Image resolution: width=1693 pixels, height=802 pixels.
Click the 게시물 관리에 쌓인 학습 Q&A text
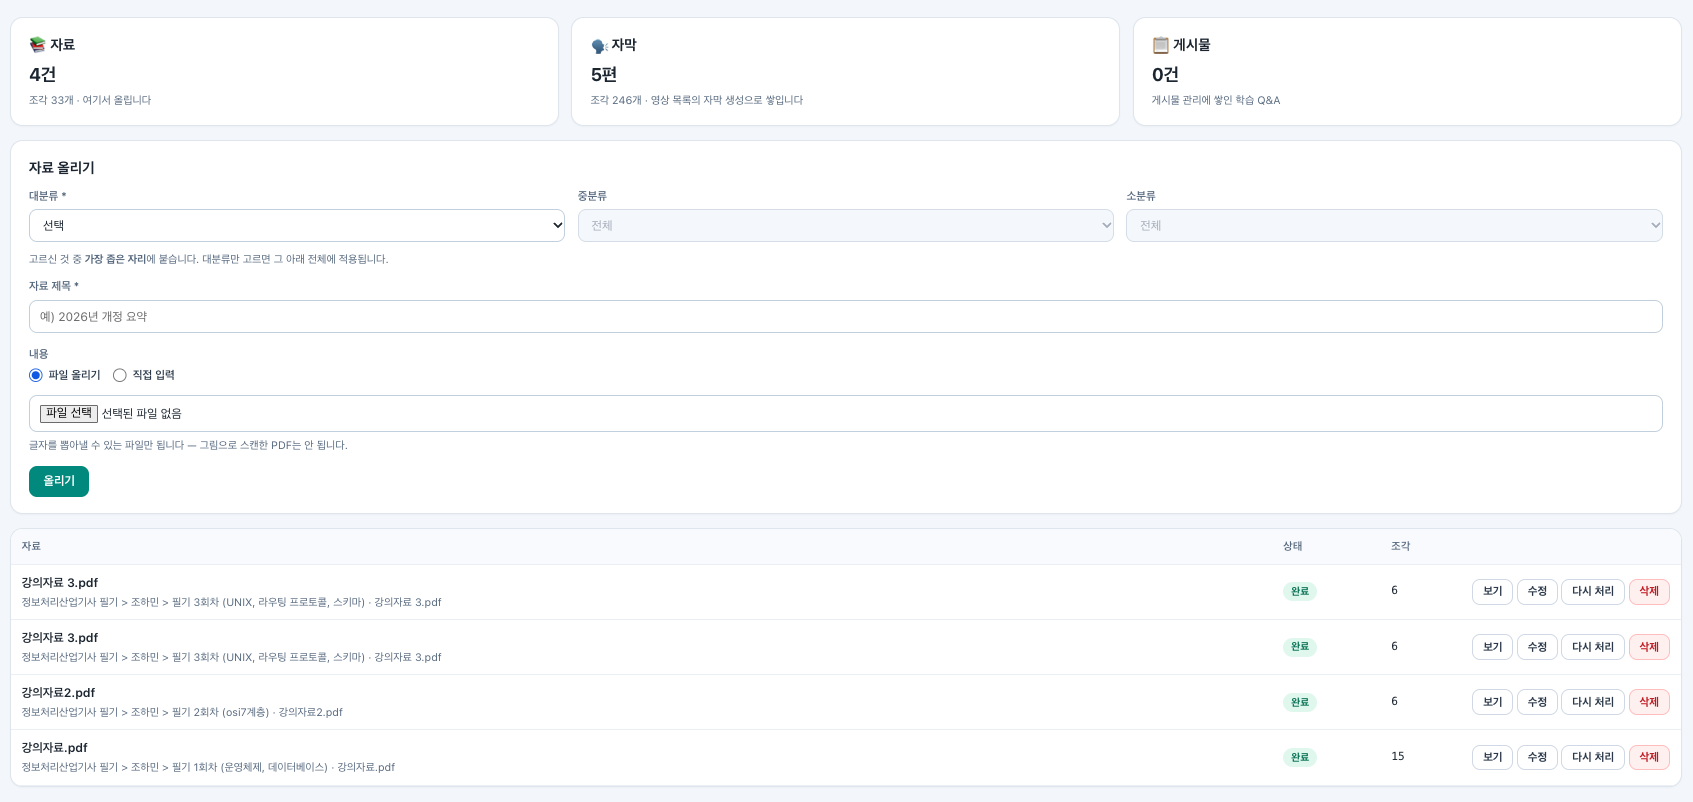pos(1216,100)
